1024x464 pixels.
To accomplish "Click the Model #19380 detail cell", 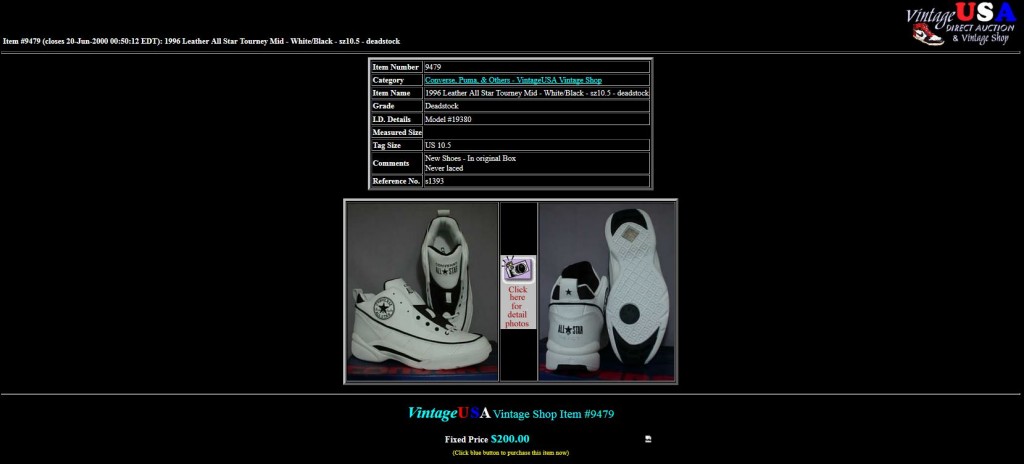I will [x=448, y=119].
